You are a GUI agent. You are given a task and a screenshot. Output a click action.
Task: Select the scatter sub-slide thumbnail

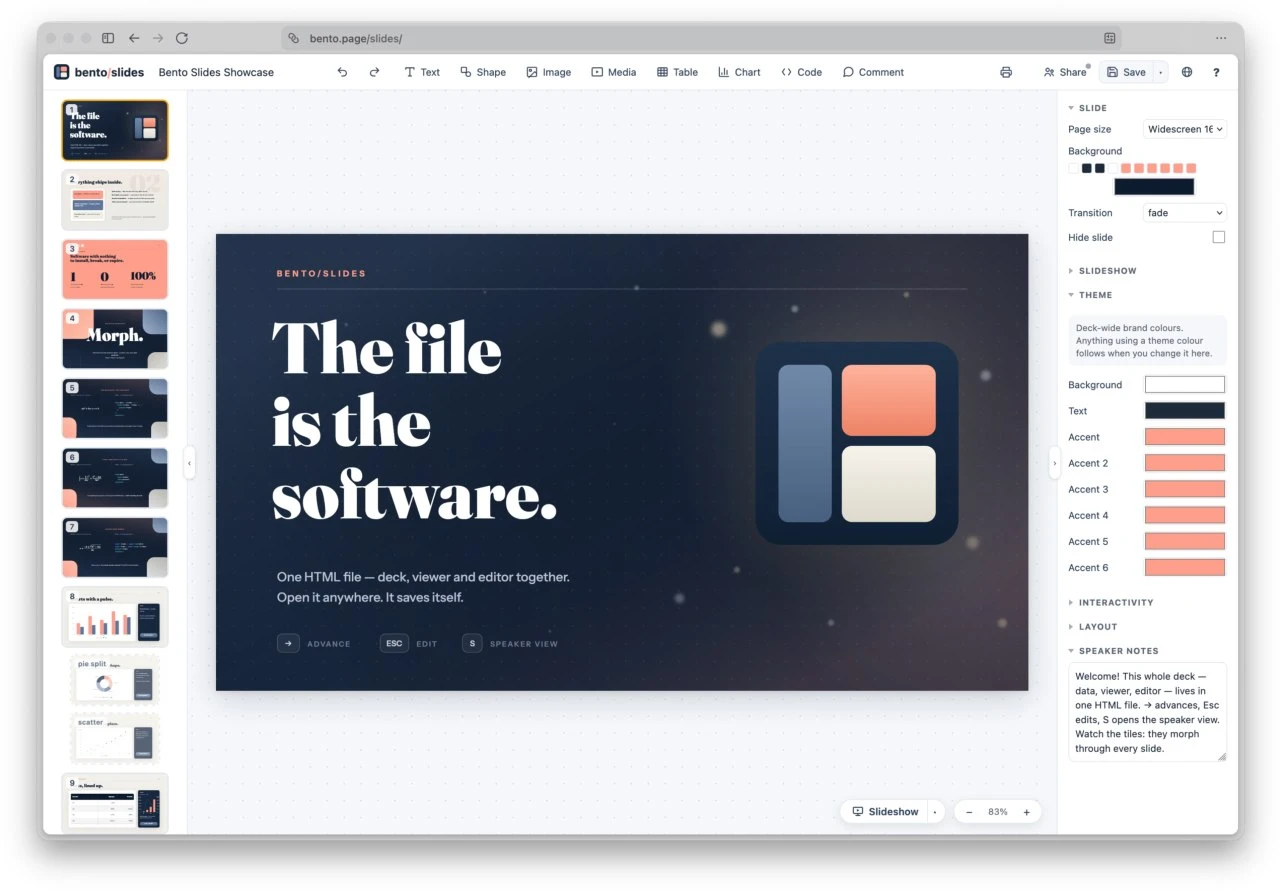[x=115, y=738]
